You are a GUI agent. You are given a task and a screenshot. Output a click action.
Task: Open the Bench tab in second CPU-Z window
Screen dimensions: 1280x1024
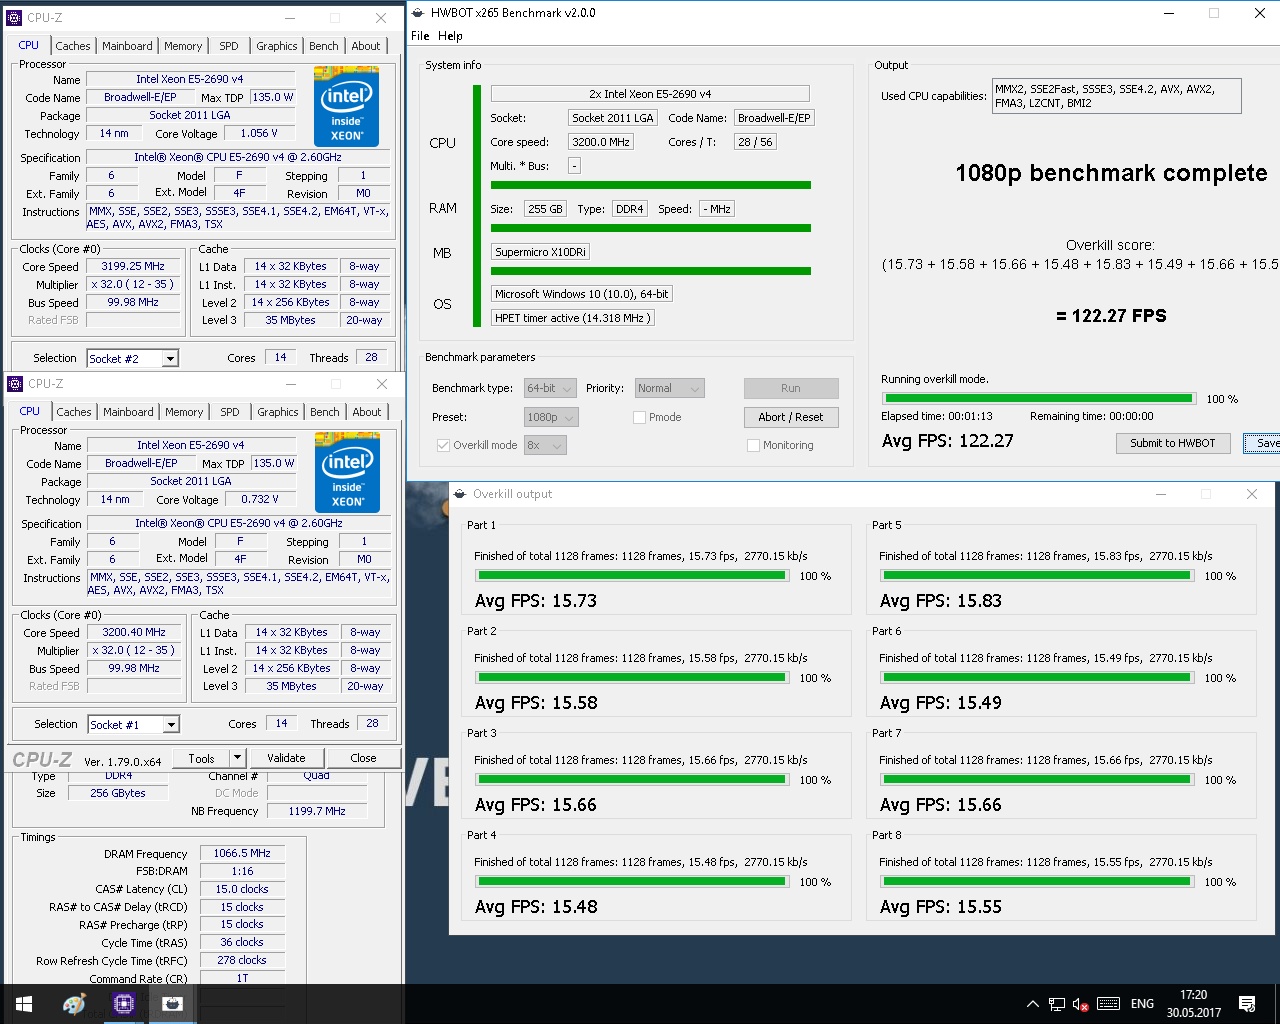tap(325, 412)
